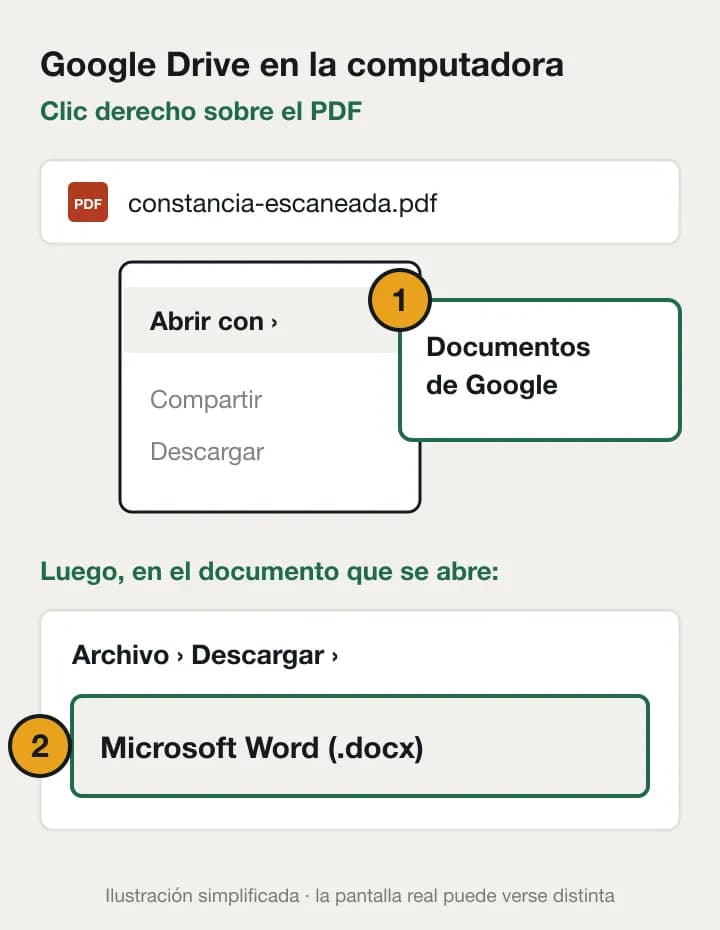Click the red PDF file icon
Image resolution: width=720 pixels, height=930 pixels.
[x=88, y=202]
